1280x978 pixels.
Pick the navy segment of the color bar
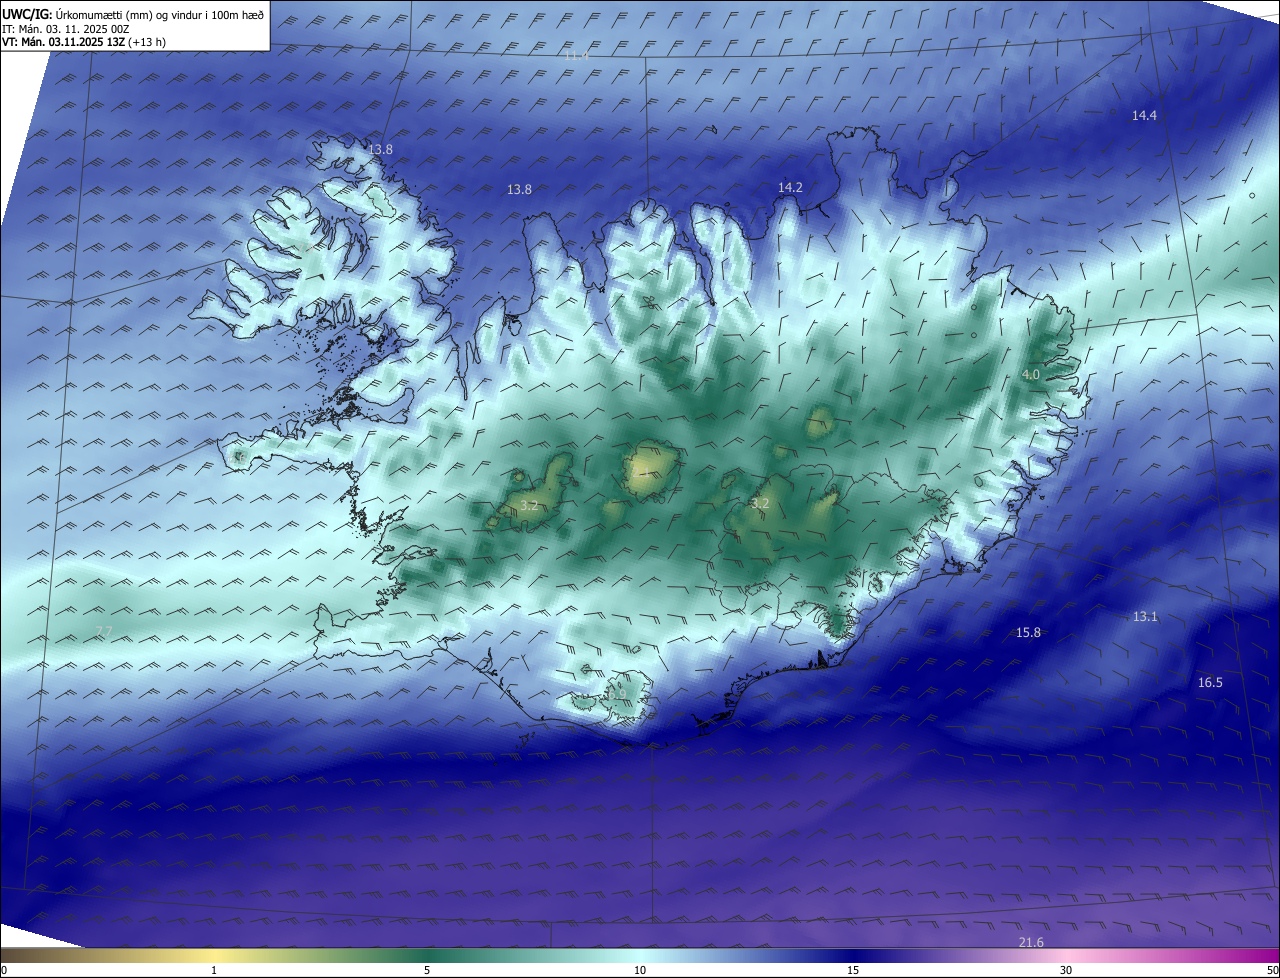tap(853, 956)
